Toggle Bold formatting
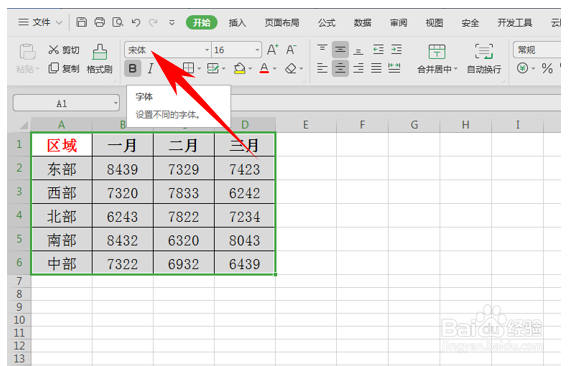 click(x=132, y=68)
